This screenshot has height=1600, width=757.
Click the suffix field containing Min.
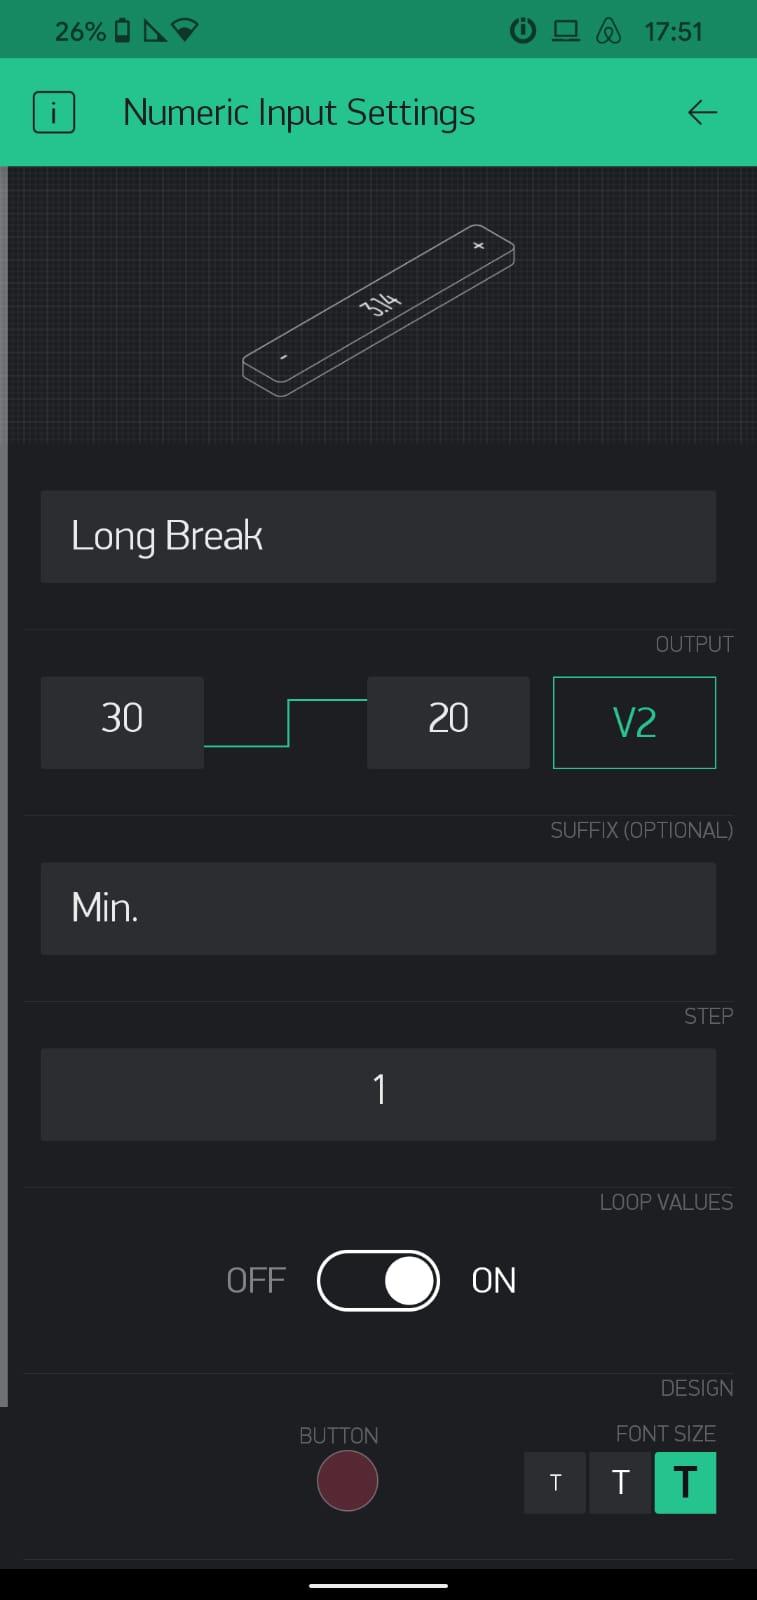point(378,907)
